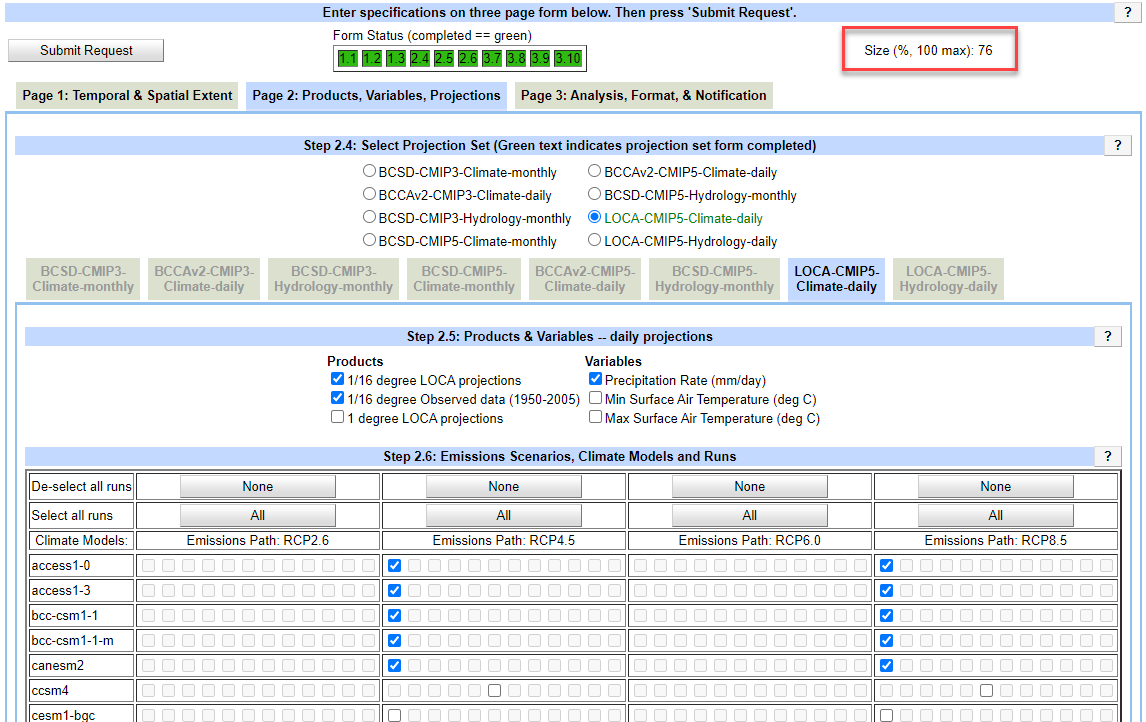This screenshot has width=1146, height=722.
Task: Click None above the RCP8.5 column
Action: pyautogui.click(x=995, y=486)
